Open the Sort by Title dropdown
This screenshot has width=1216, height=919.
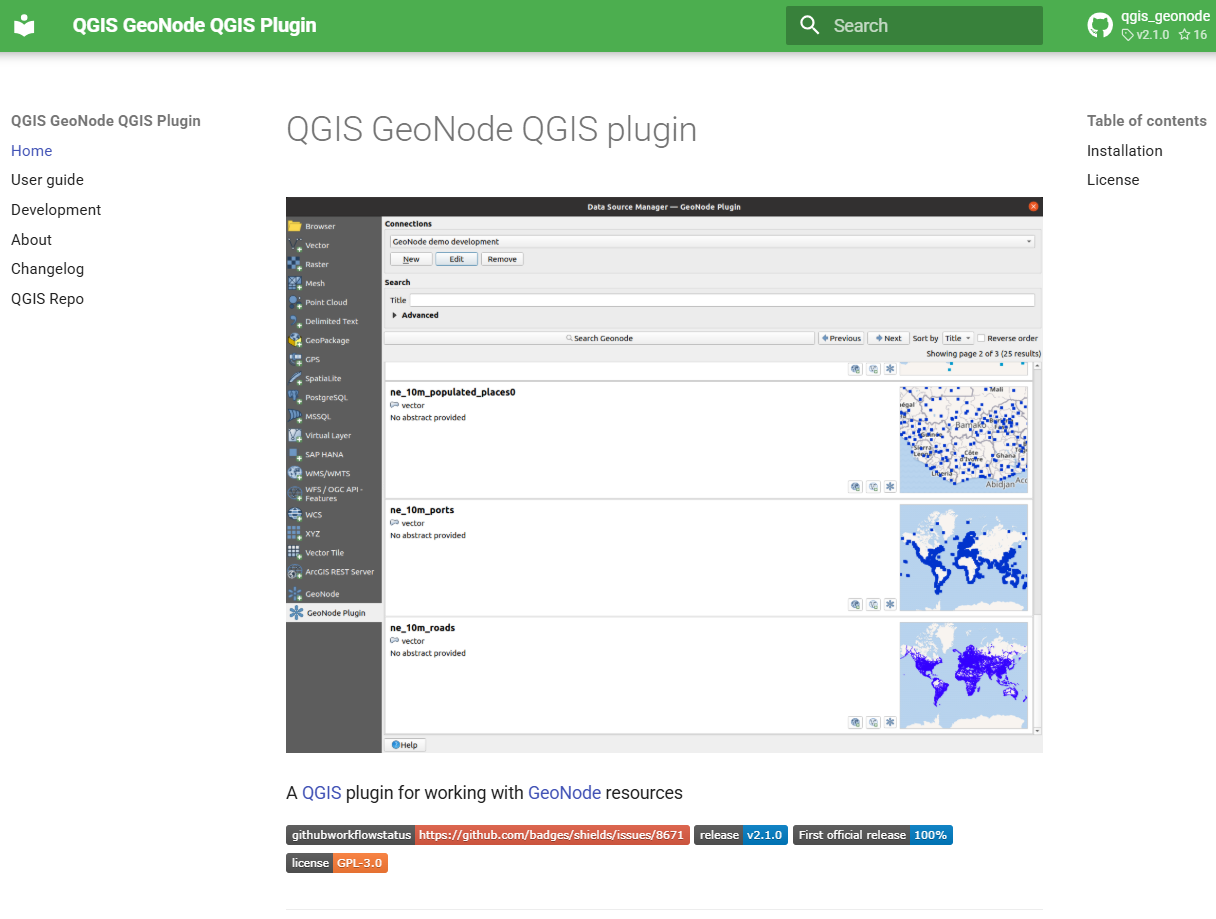(x=957, y=338)
